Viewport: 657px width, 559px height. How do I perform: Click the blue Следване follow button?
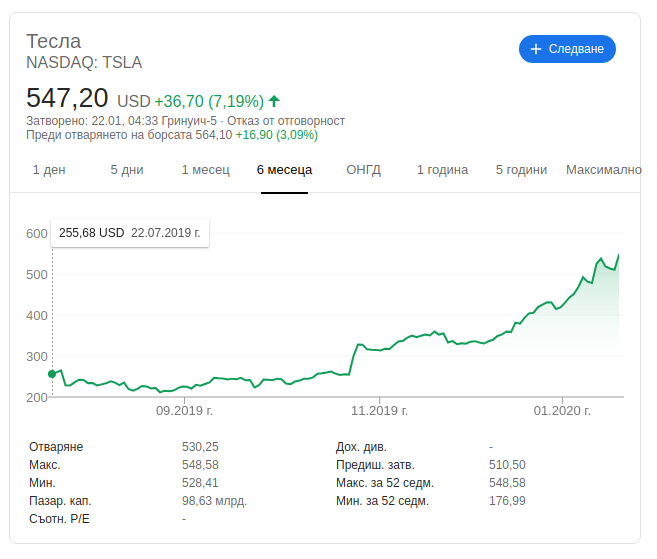click(x=567, y=49)
